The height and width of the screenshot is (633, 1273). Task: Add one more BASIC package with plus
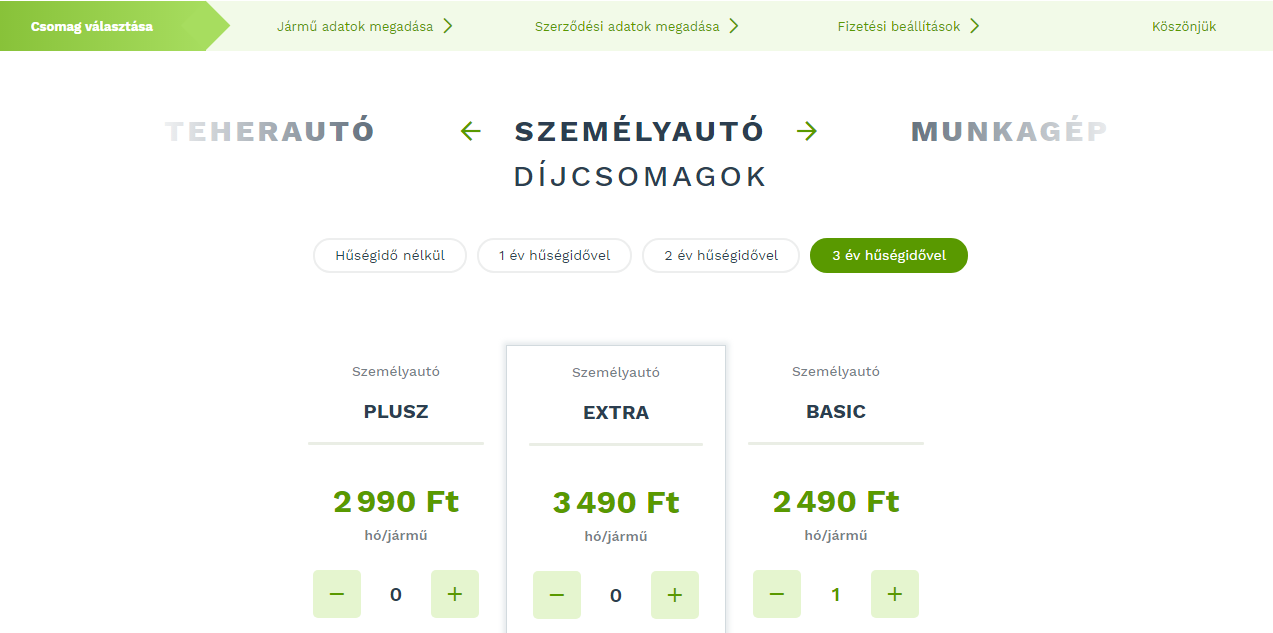pos(895,594)
